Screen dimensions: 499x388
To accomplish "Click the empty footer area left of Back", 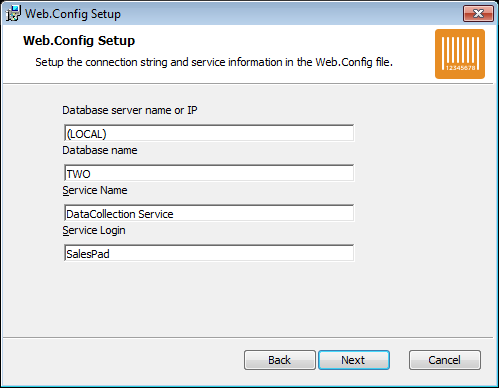I will (123, 360).
